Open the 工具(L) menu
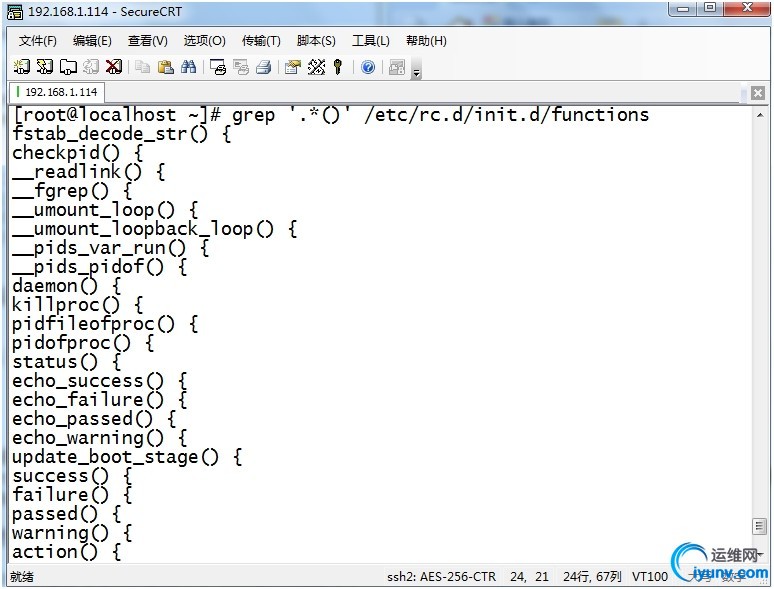774x589 pixels. click(371, 41)
